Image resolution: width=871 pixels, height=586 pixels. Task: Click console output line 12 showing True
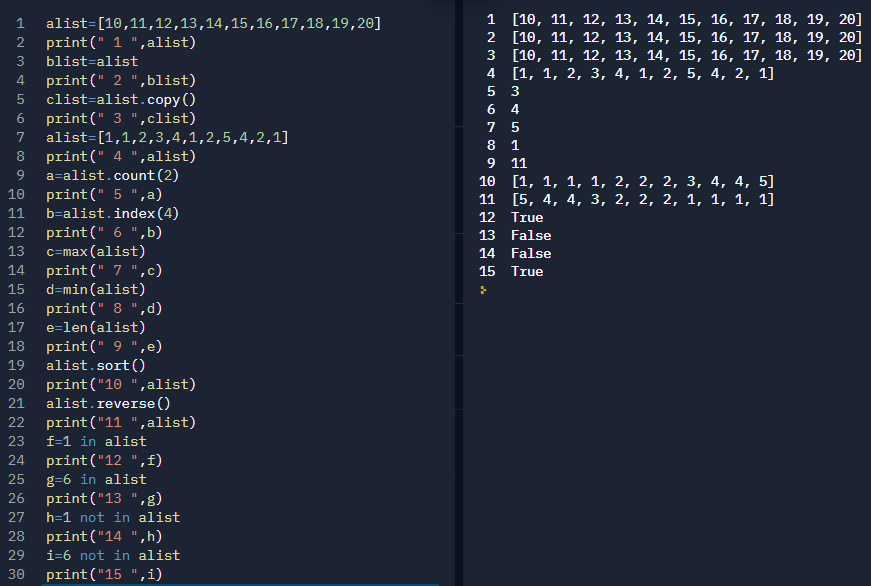coord(527,217)
